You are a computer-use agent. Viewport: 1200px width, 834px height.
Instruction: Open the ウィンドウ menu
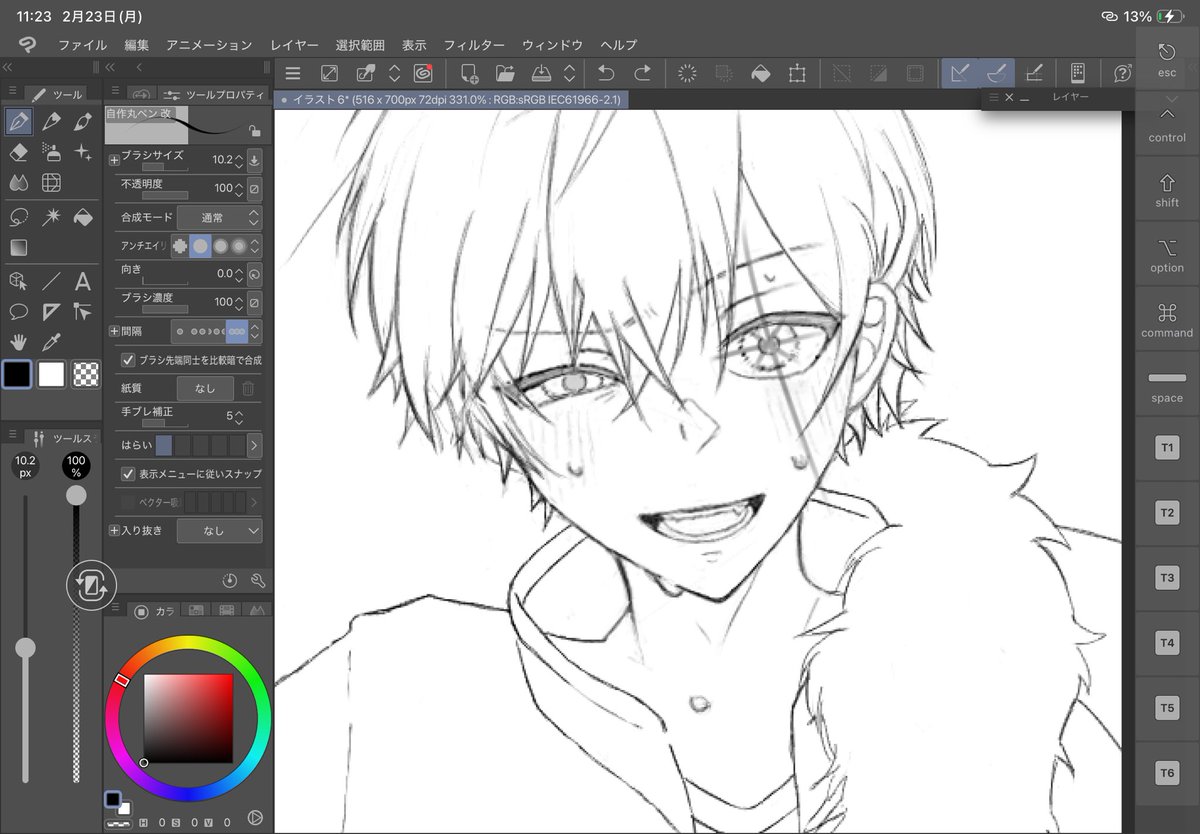[x=552, y=45]
